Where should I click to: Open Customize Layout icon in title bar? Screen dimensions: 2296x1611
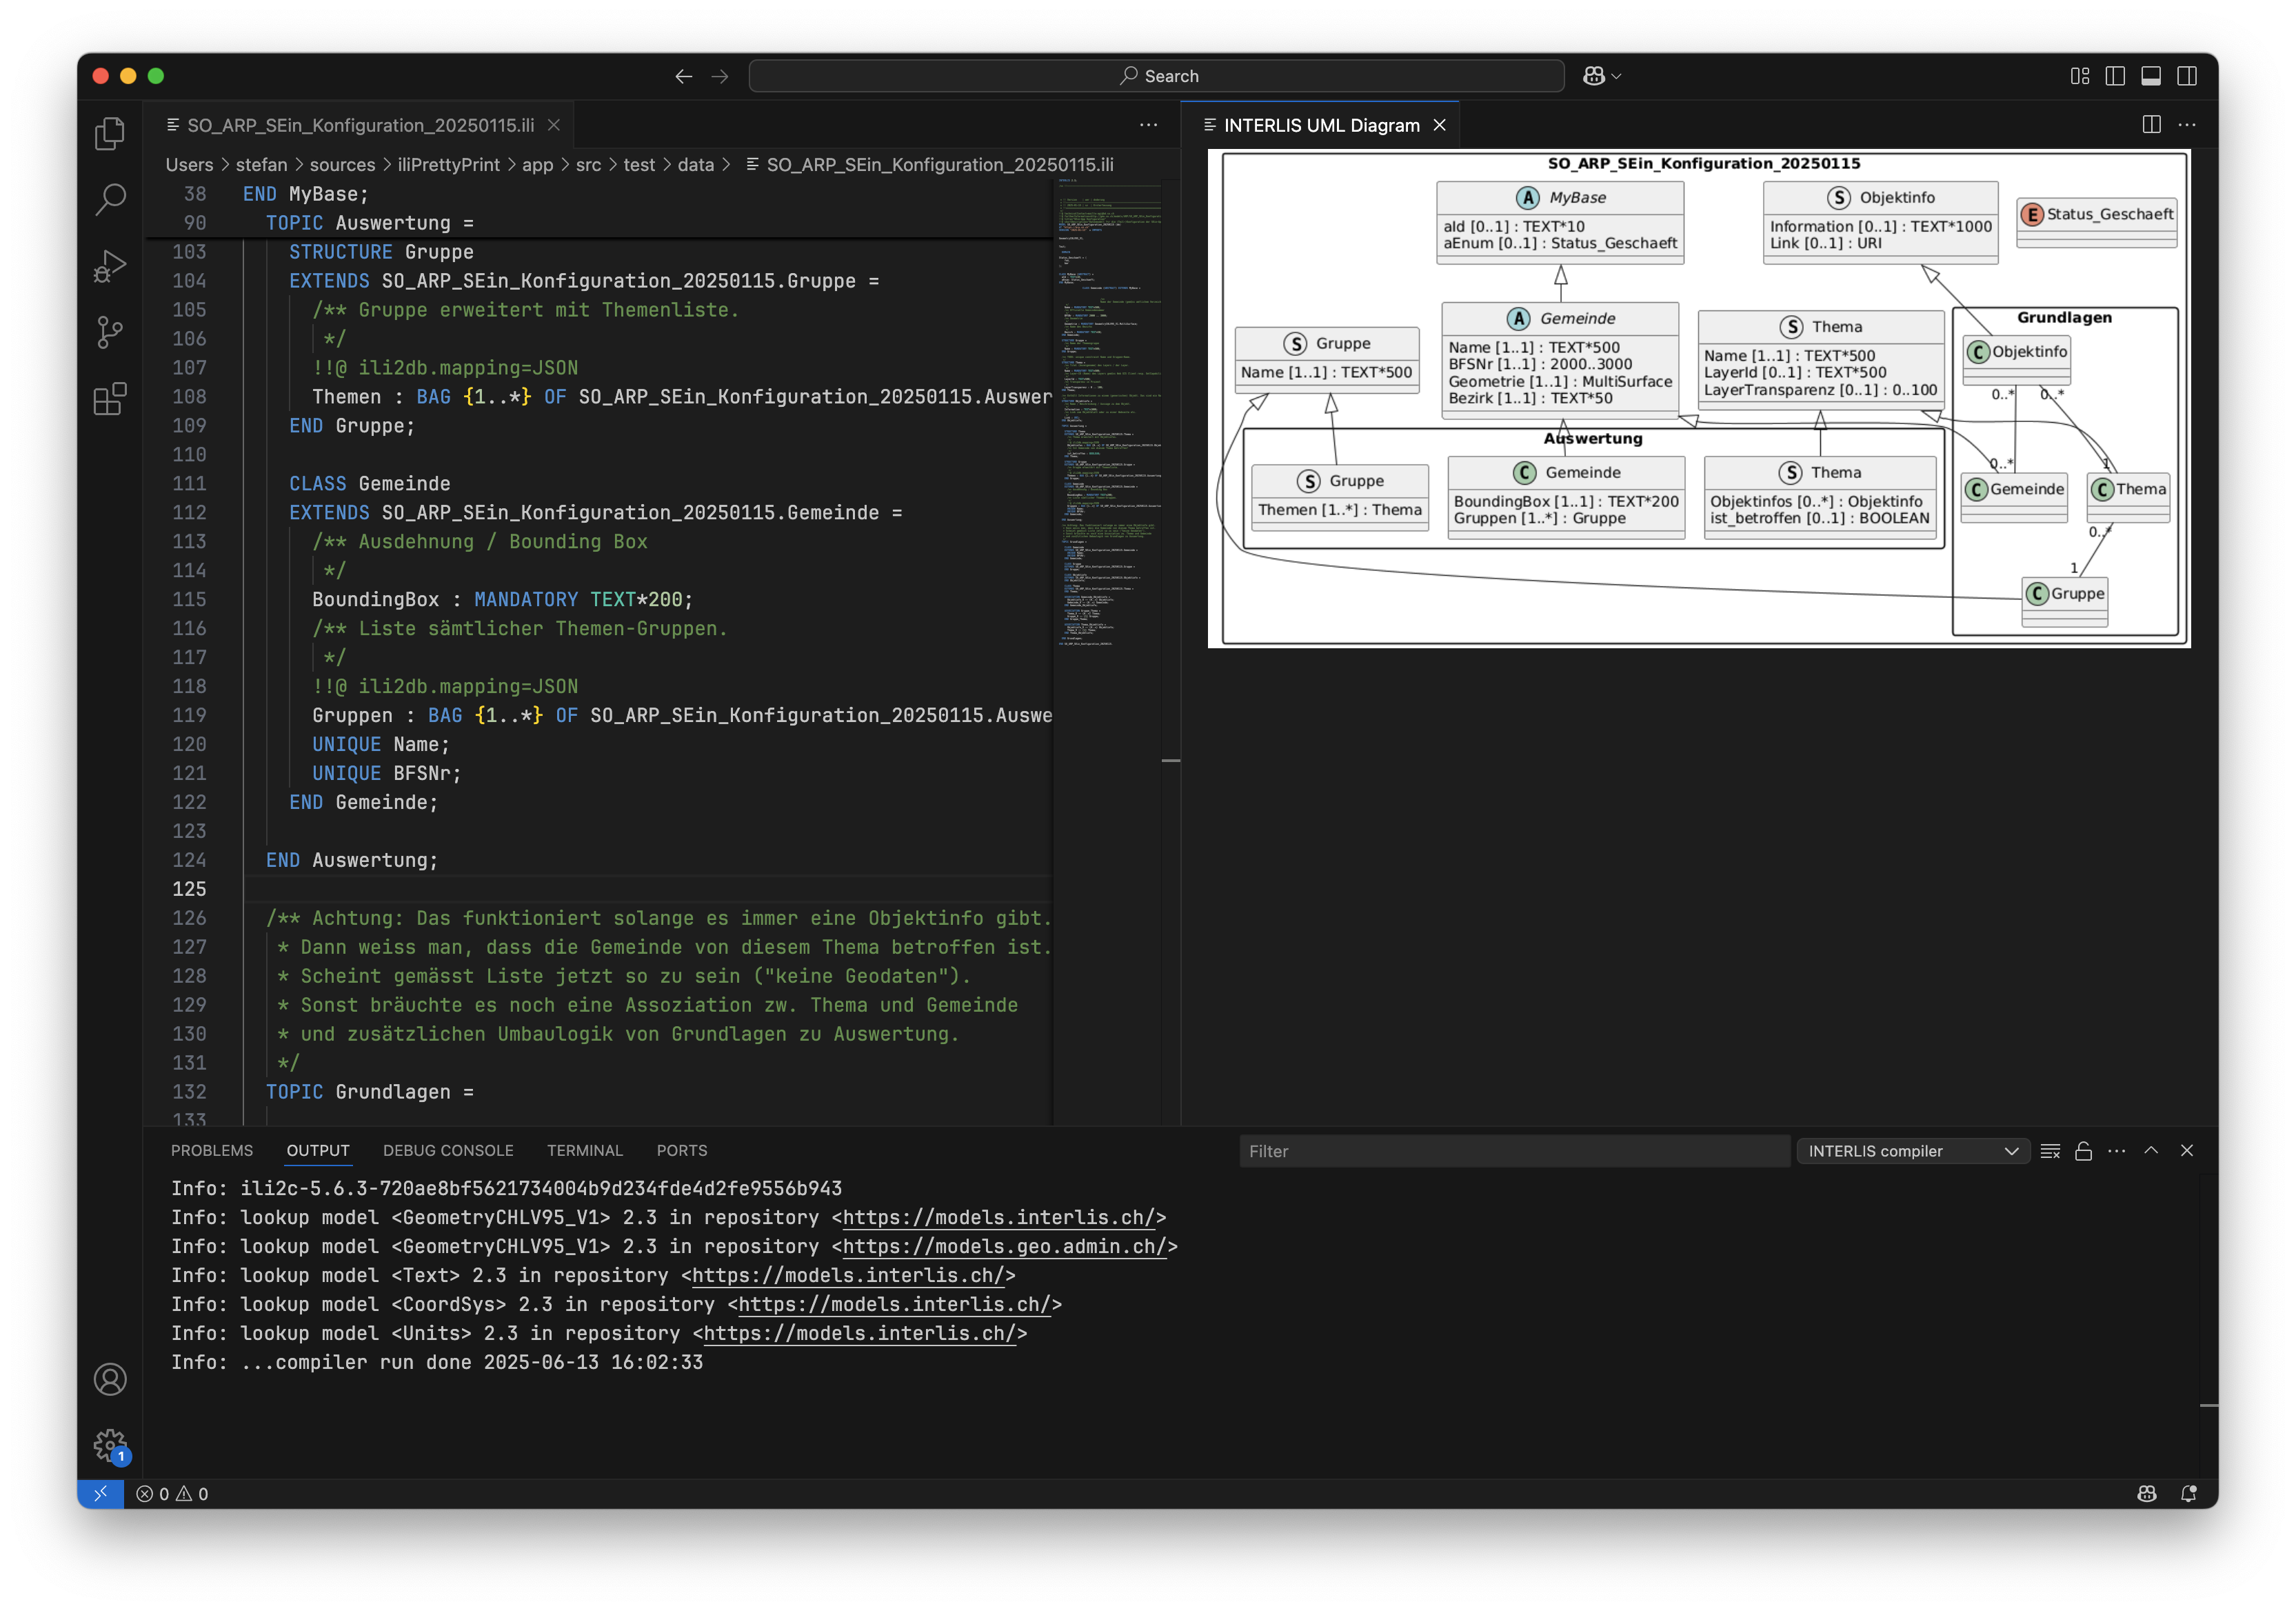coord(2080,76)
